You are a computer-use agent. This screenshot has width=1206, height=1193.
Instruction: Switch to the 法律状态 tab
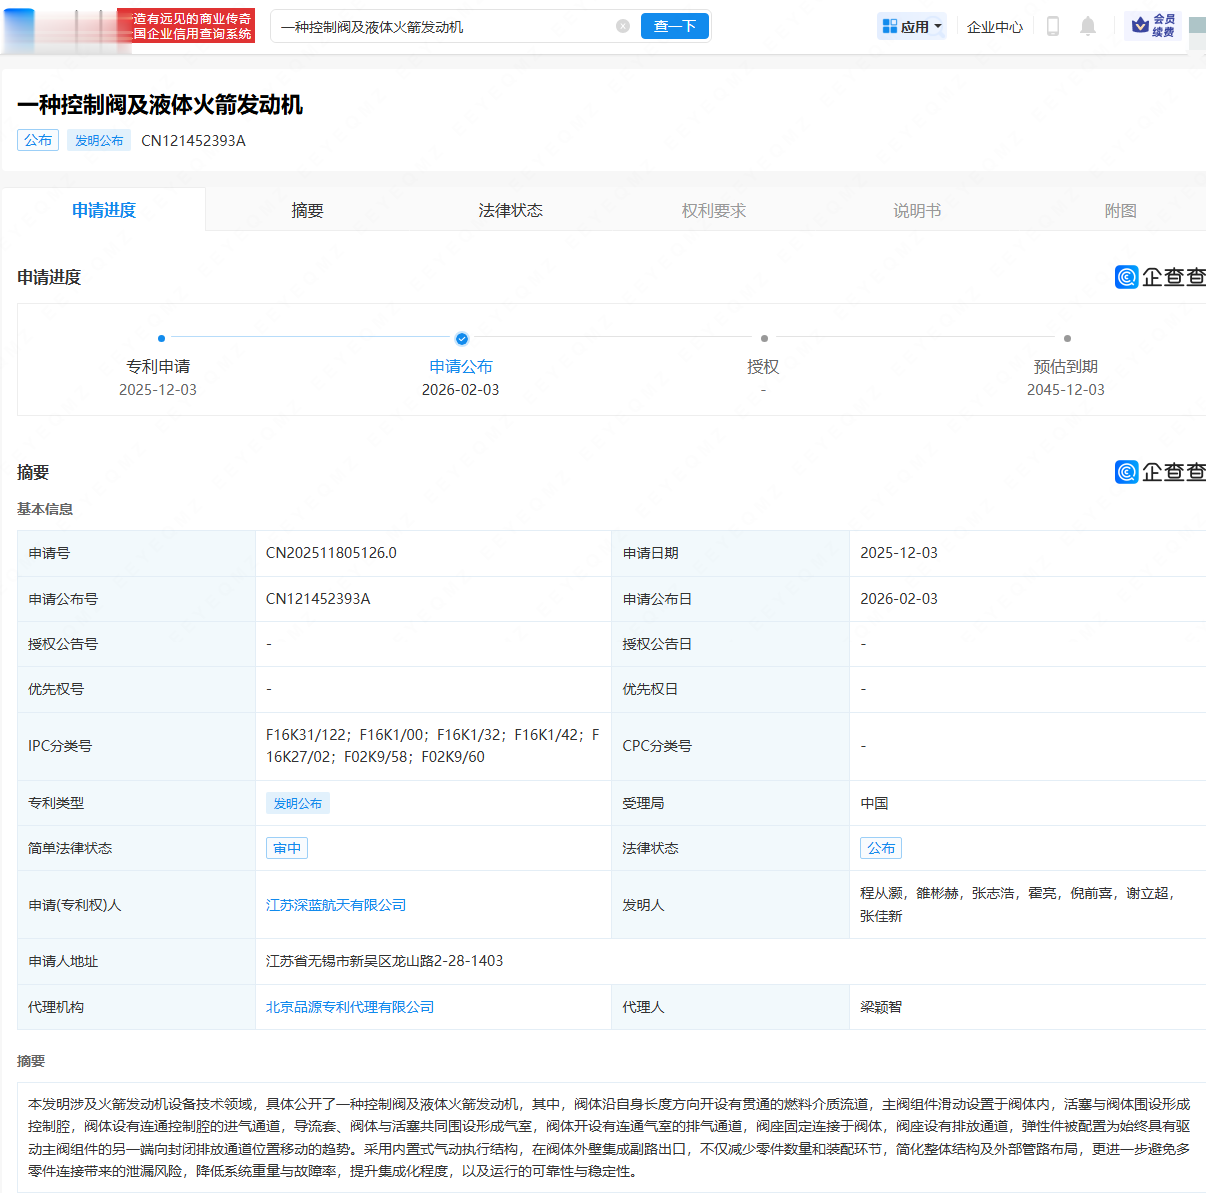[510, 210]
